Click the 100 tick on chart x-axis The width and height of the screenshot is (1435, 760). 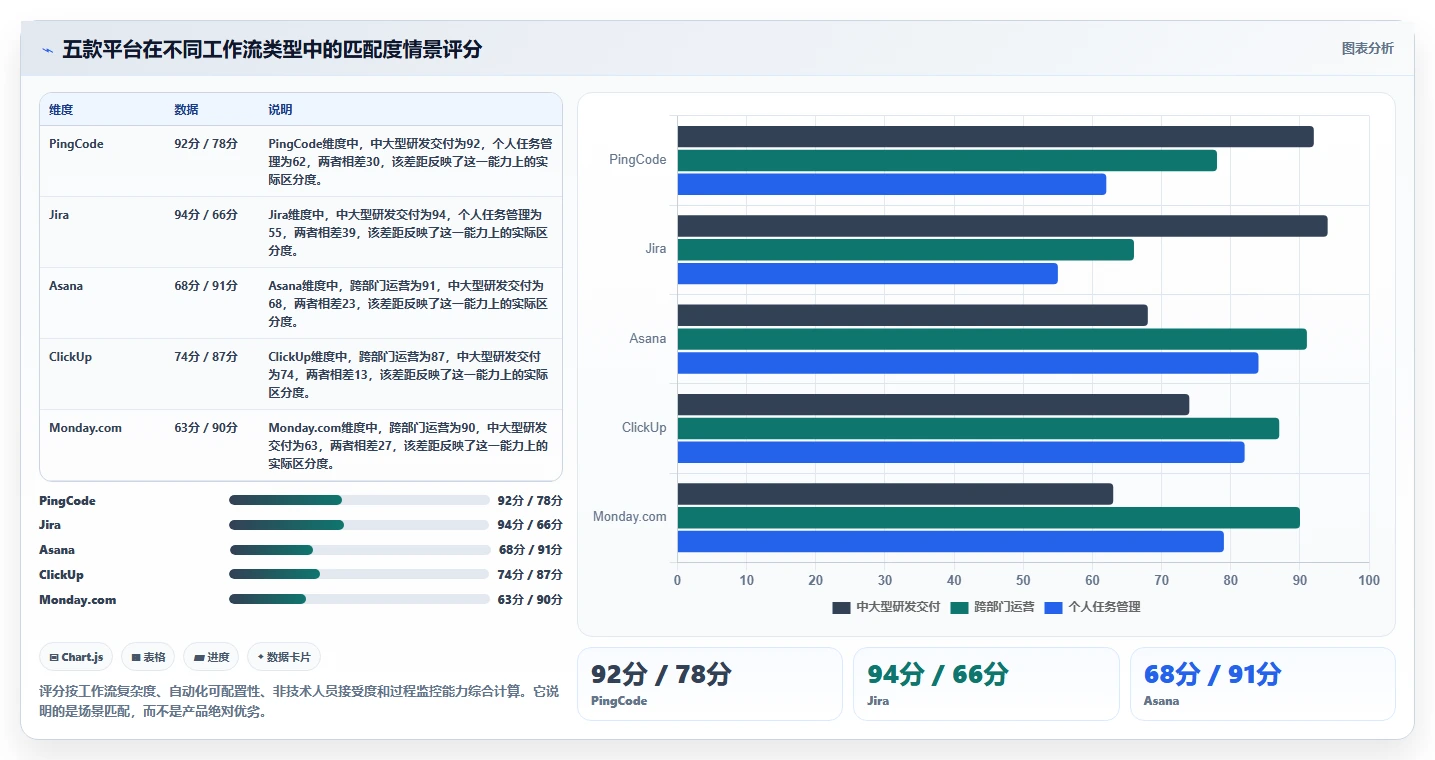pos(1369,581)
